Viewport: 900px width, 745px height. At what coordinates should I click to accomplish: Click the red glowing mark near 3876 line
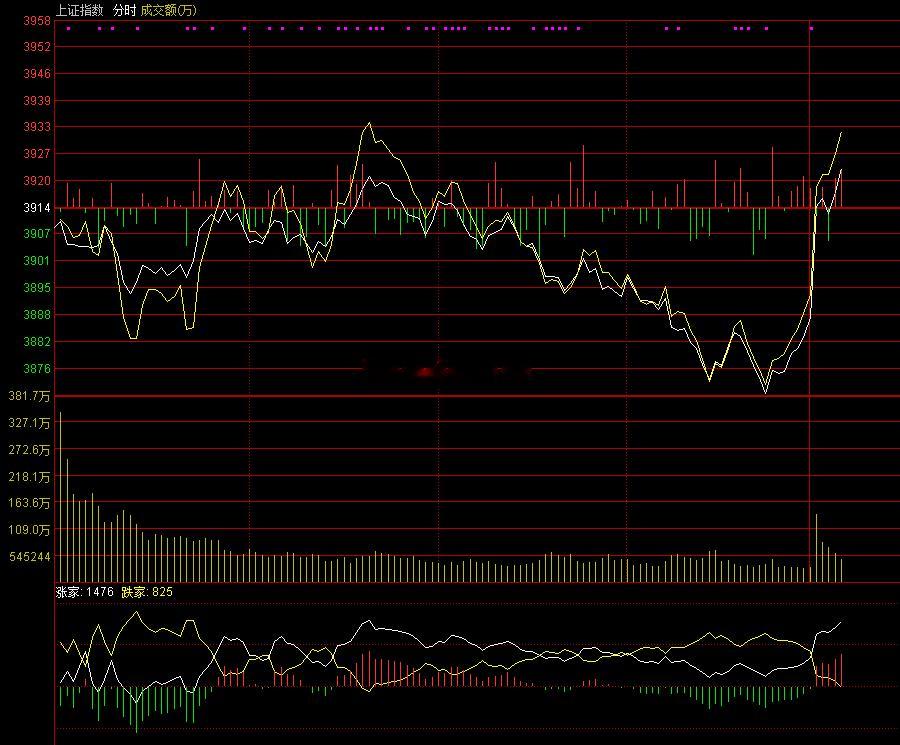pyautogui.click(x=425, y=372)
